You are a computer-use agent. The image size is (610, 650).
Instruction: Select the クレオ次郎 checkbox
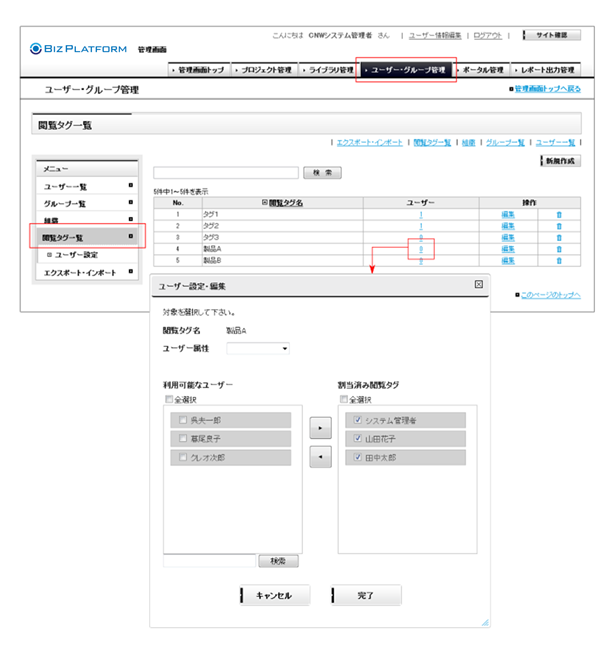coord(183,457)
